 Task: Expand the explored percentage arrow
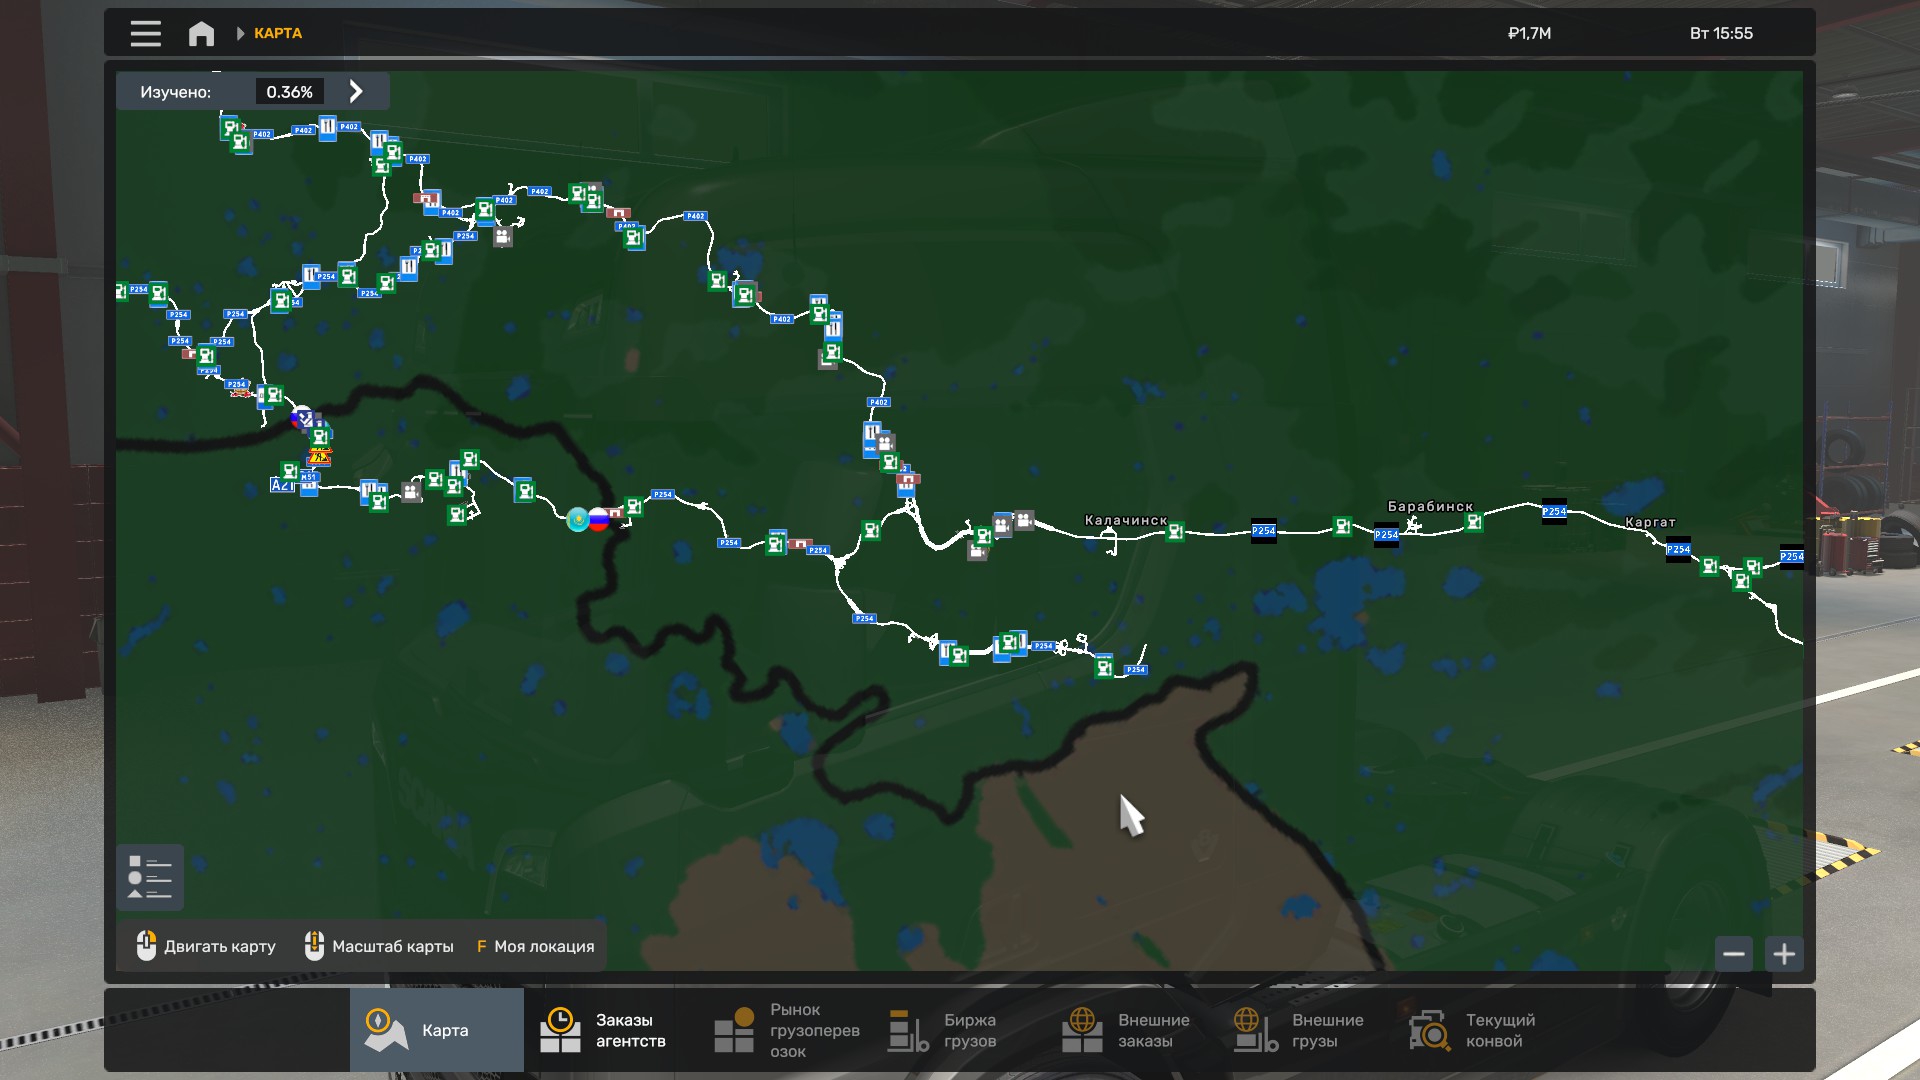(356, 91)
